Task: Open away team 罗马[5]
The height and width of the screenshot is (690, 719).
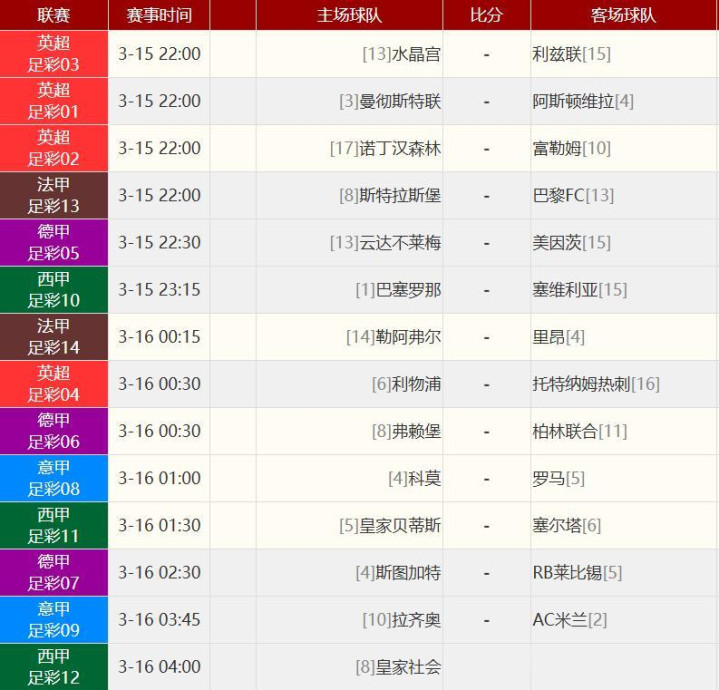Action: [559, 478]
